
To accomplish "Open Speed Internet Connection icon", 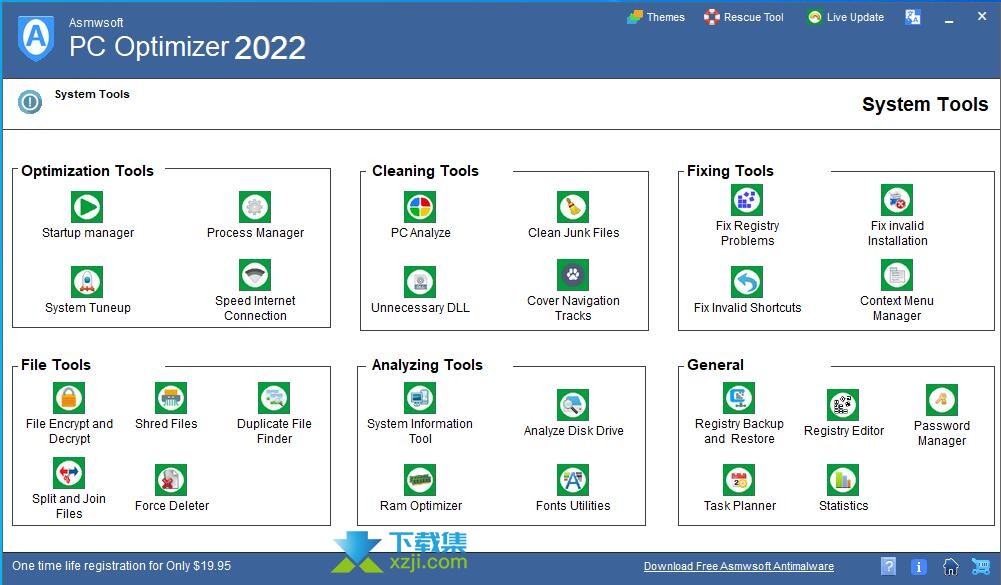I will [255, 275].
